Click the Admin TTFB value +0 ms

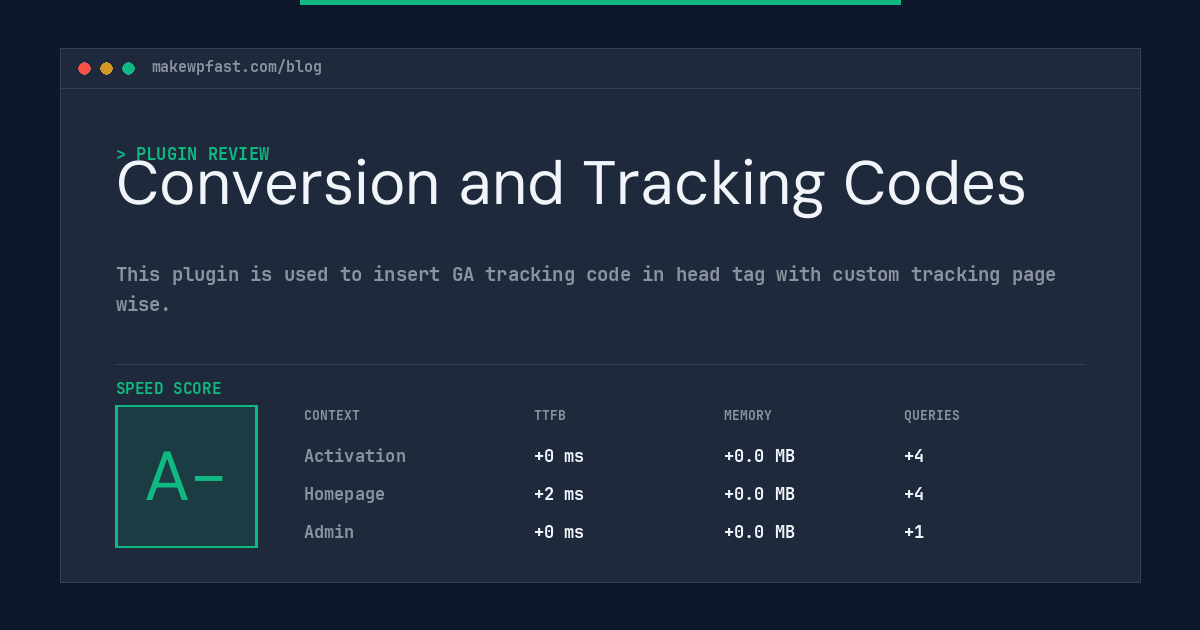[x=559, y=532]
